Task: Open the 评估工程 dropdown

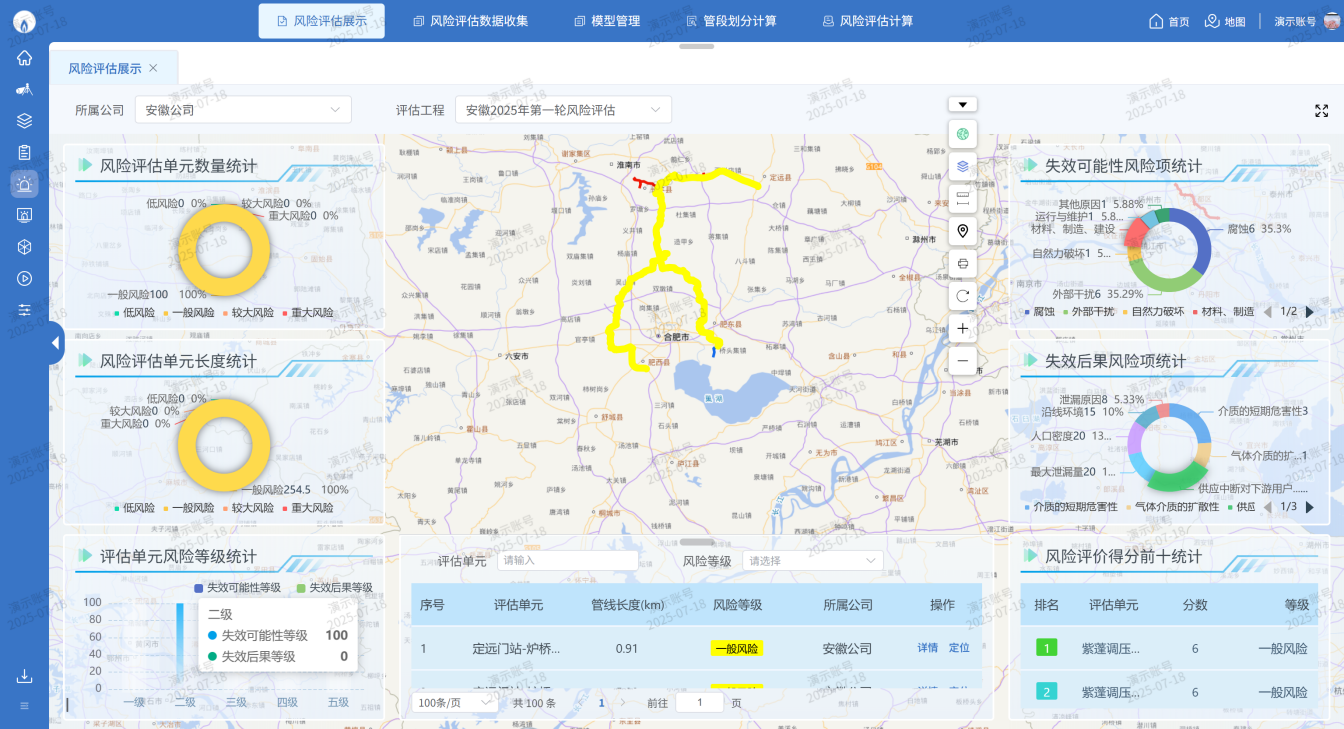Action: (563, 110)
